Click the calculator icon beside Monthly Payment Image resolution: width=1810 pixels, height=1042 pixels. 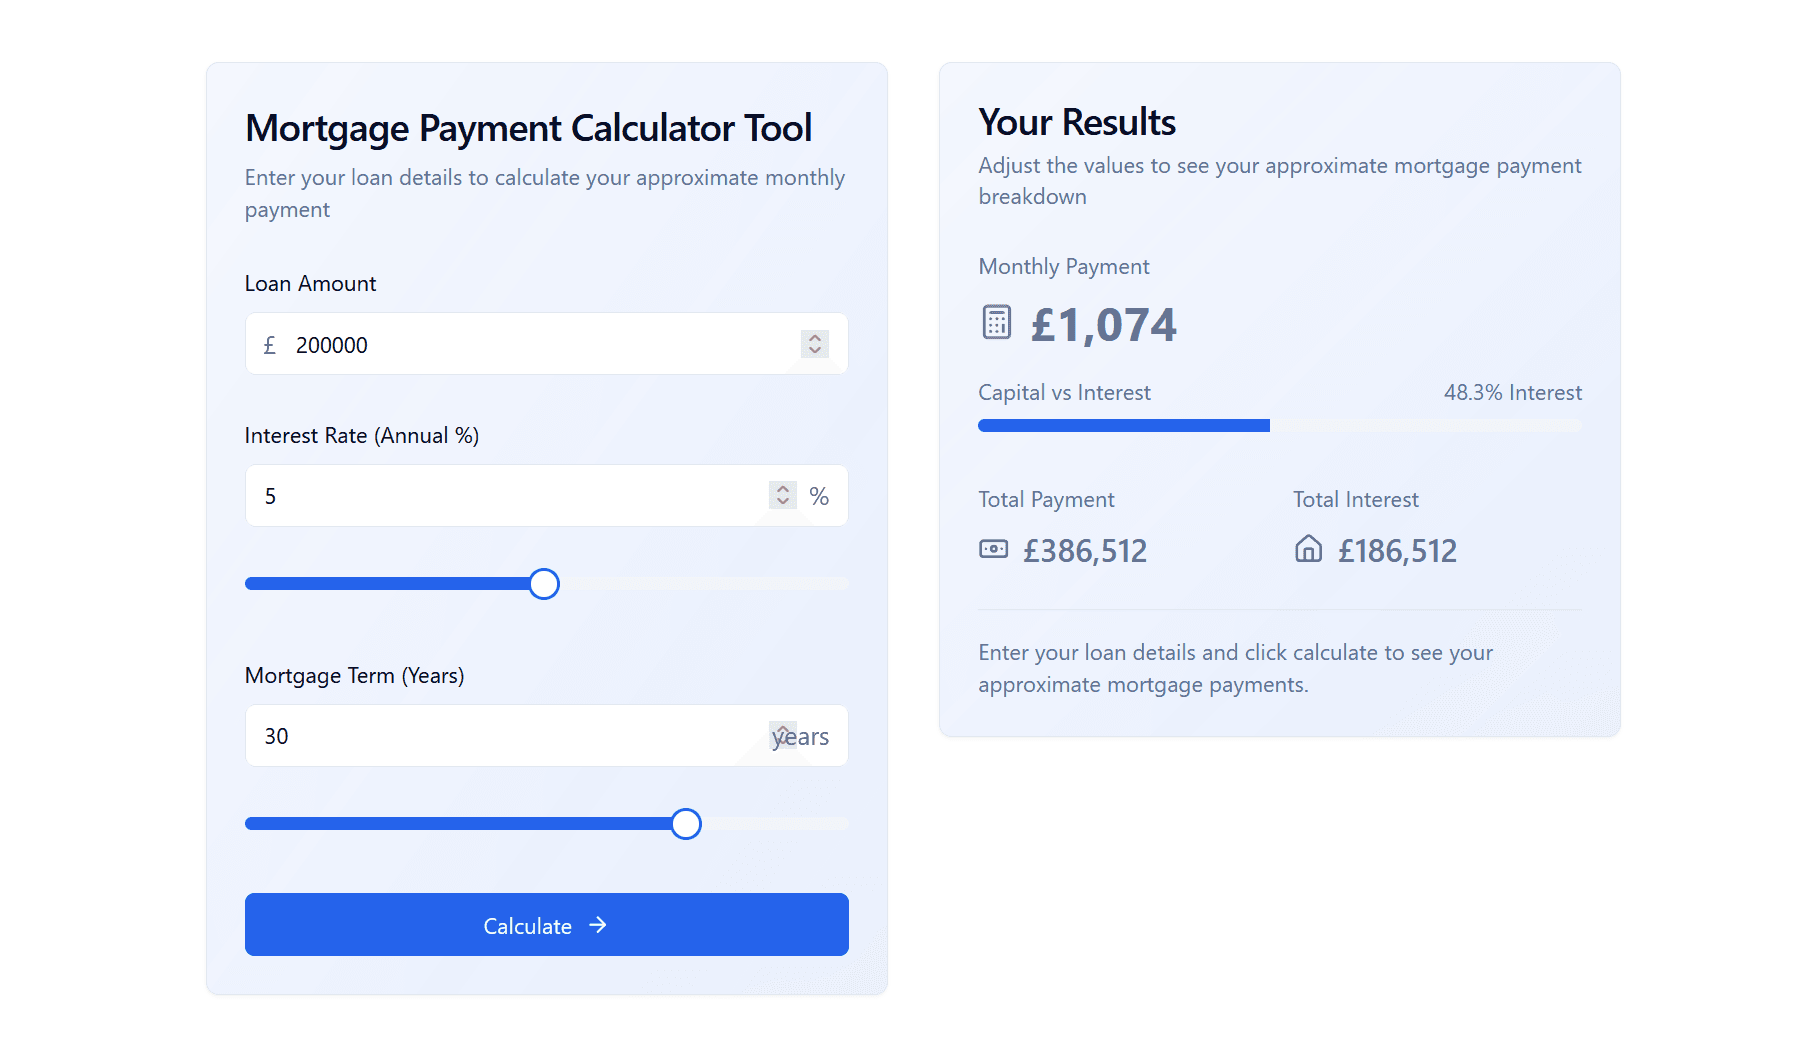996,322
